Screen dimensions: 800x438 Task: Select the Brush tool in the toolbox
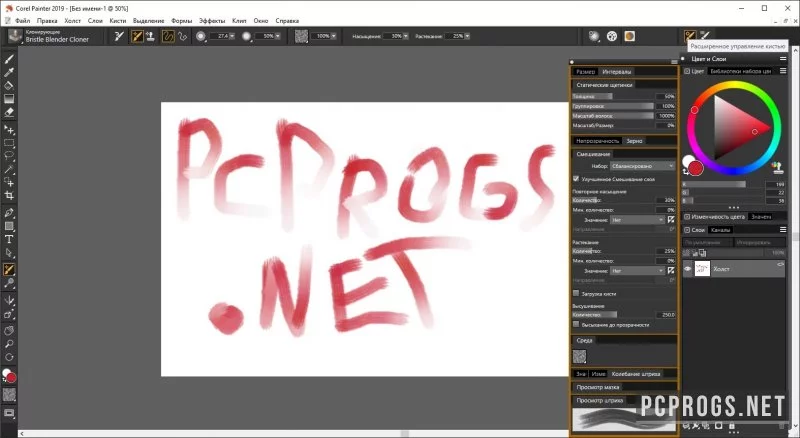click(9, 59)
